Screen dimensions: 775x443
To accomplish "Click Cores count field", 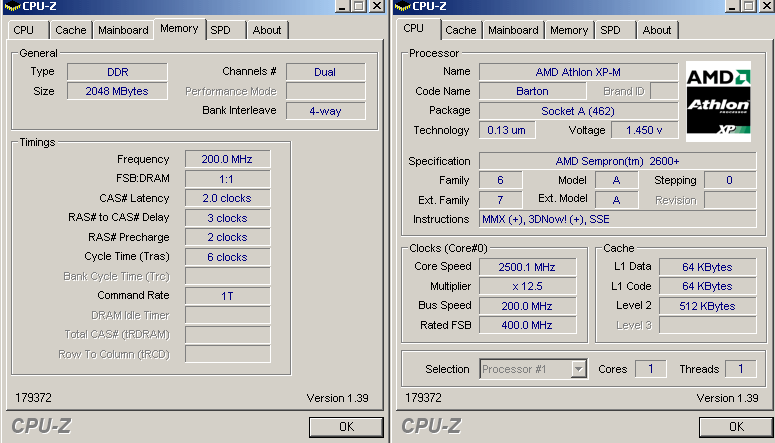I will click(650, 369).
